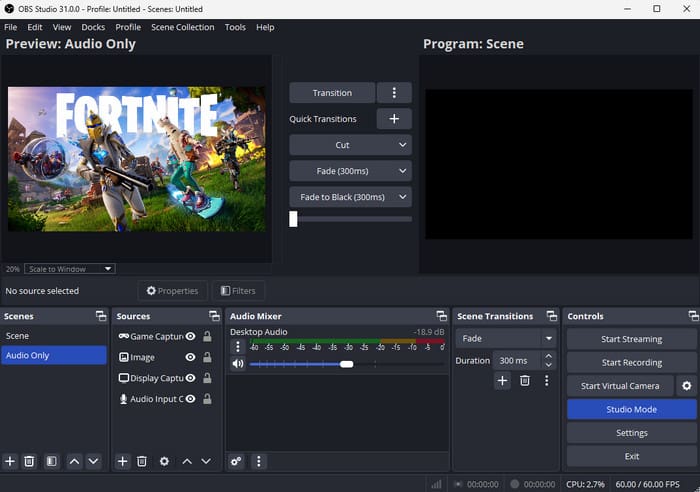Open the Profile menu

click(128, 27)
